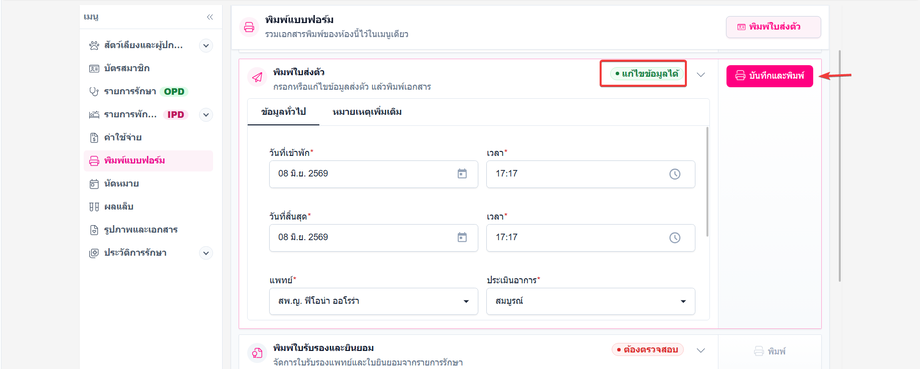
Task: Click the รวมเอกสารพิมพ์ของห้องนี้ไว้ในเมนูเดียว subtitle
Action: [337, 34]
